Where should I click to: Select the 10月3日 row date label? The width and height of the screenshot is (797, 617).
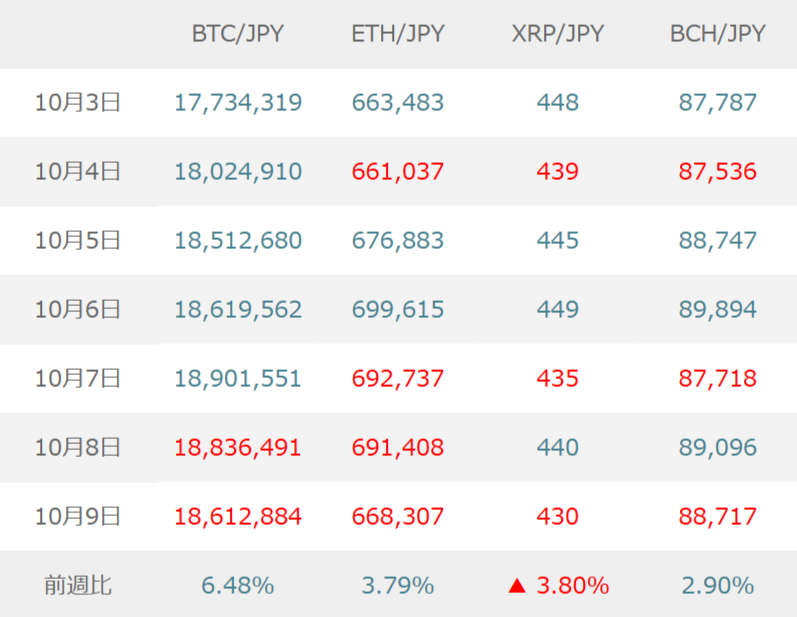tap(78, 102)
